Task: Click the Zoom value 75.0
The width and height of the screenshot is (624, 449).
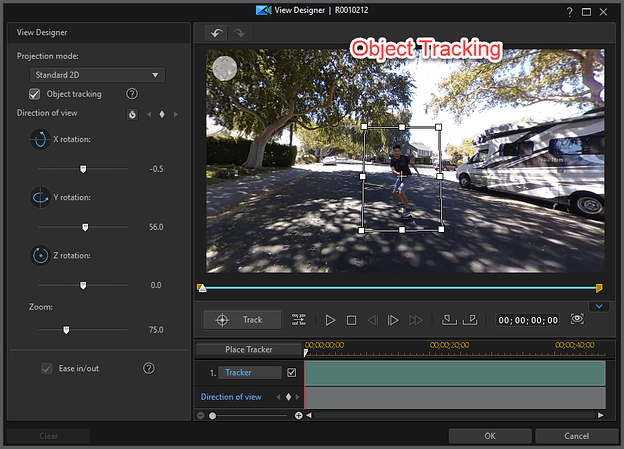Action: click(156, 330)
